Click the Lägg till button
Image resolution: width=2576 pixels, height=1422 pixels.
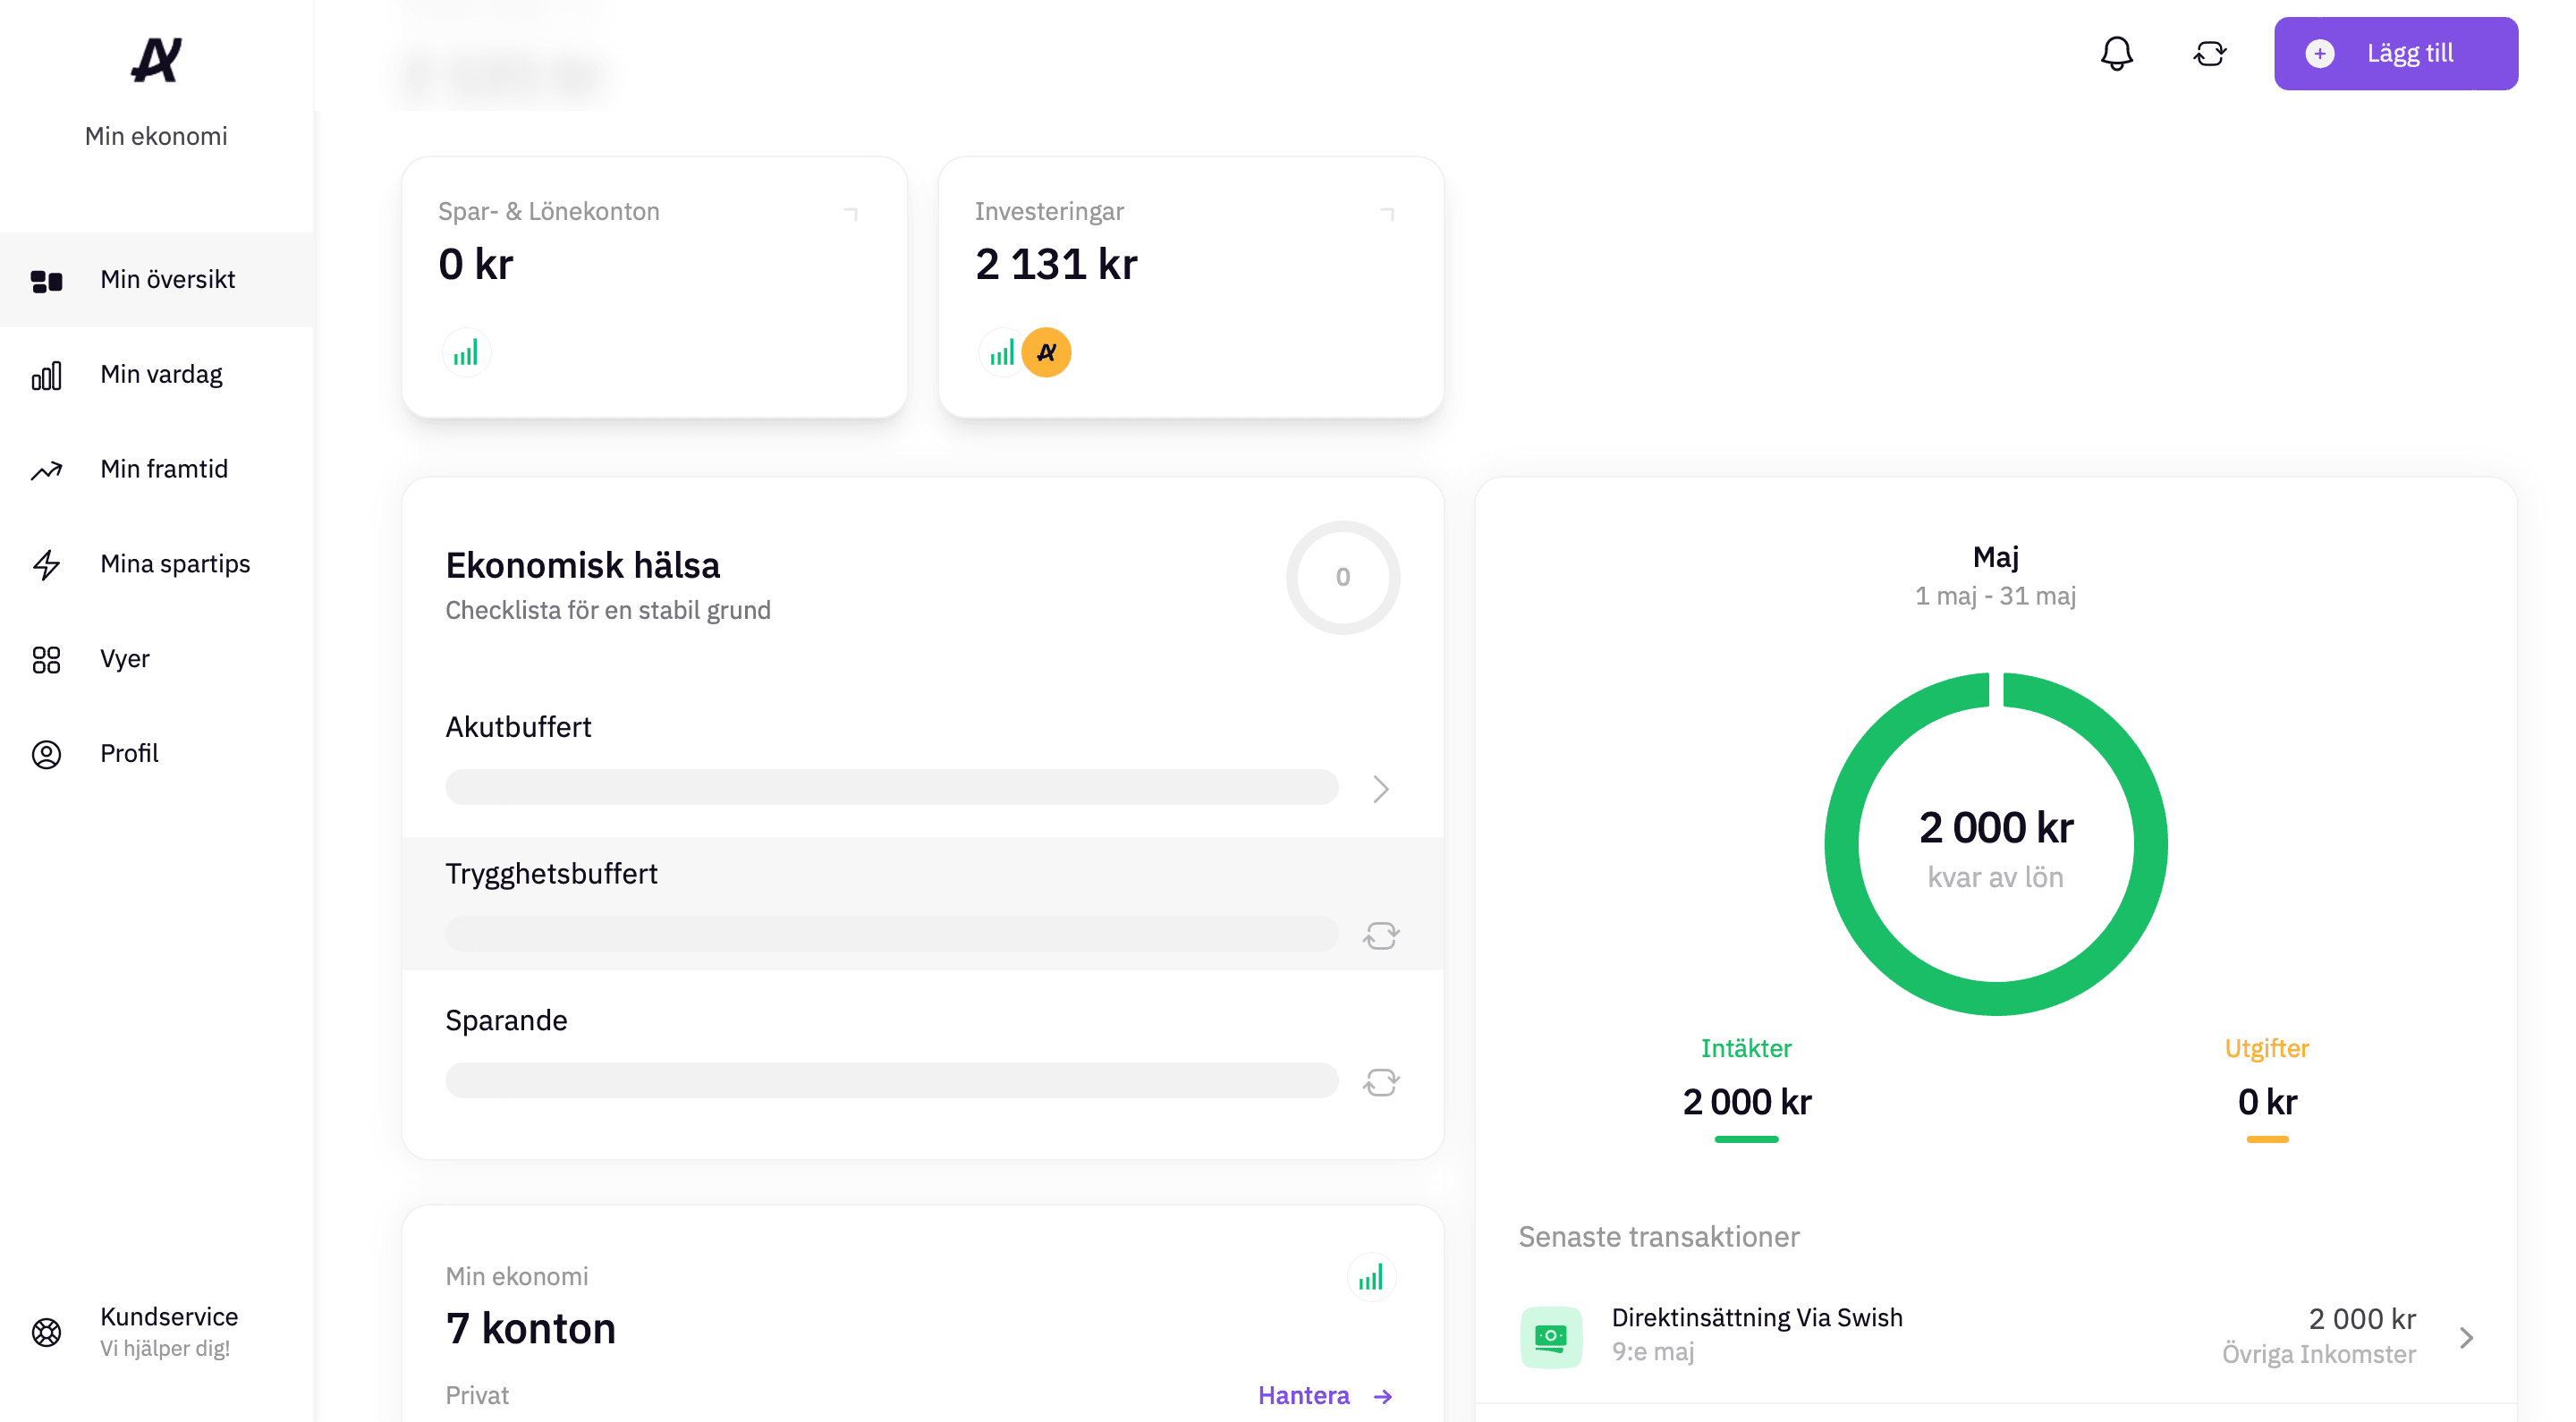click(2394, 53)
